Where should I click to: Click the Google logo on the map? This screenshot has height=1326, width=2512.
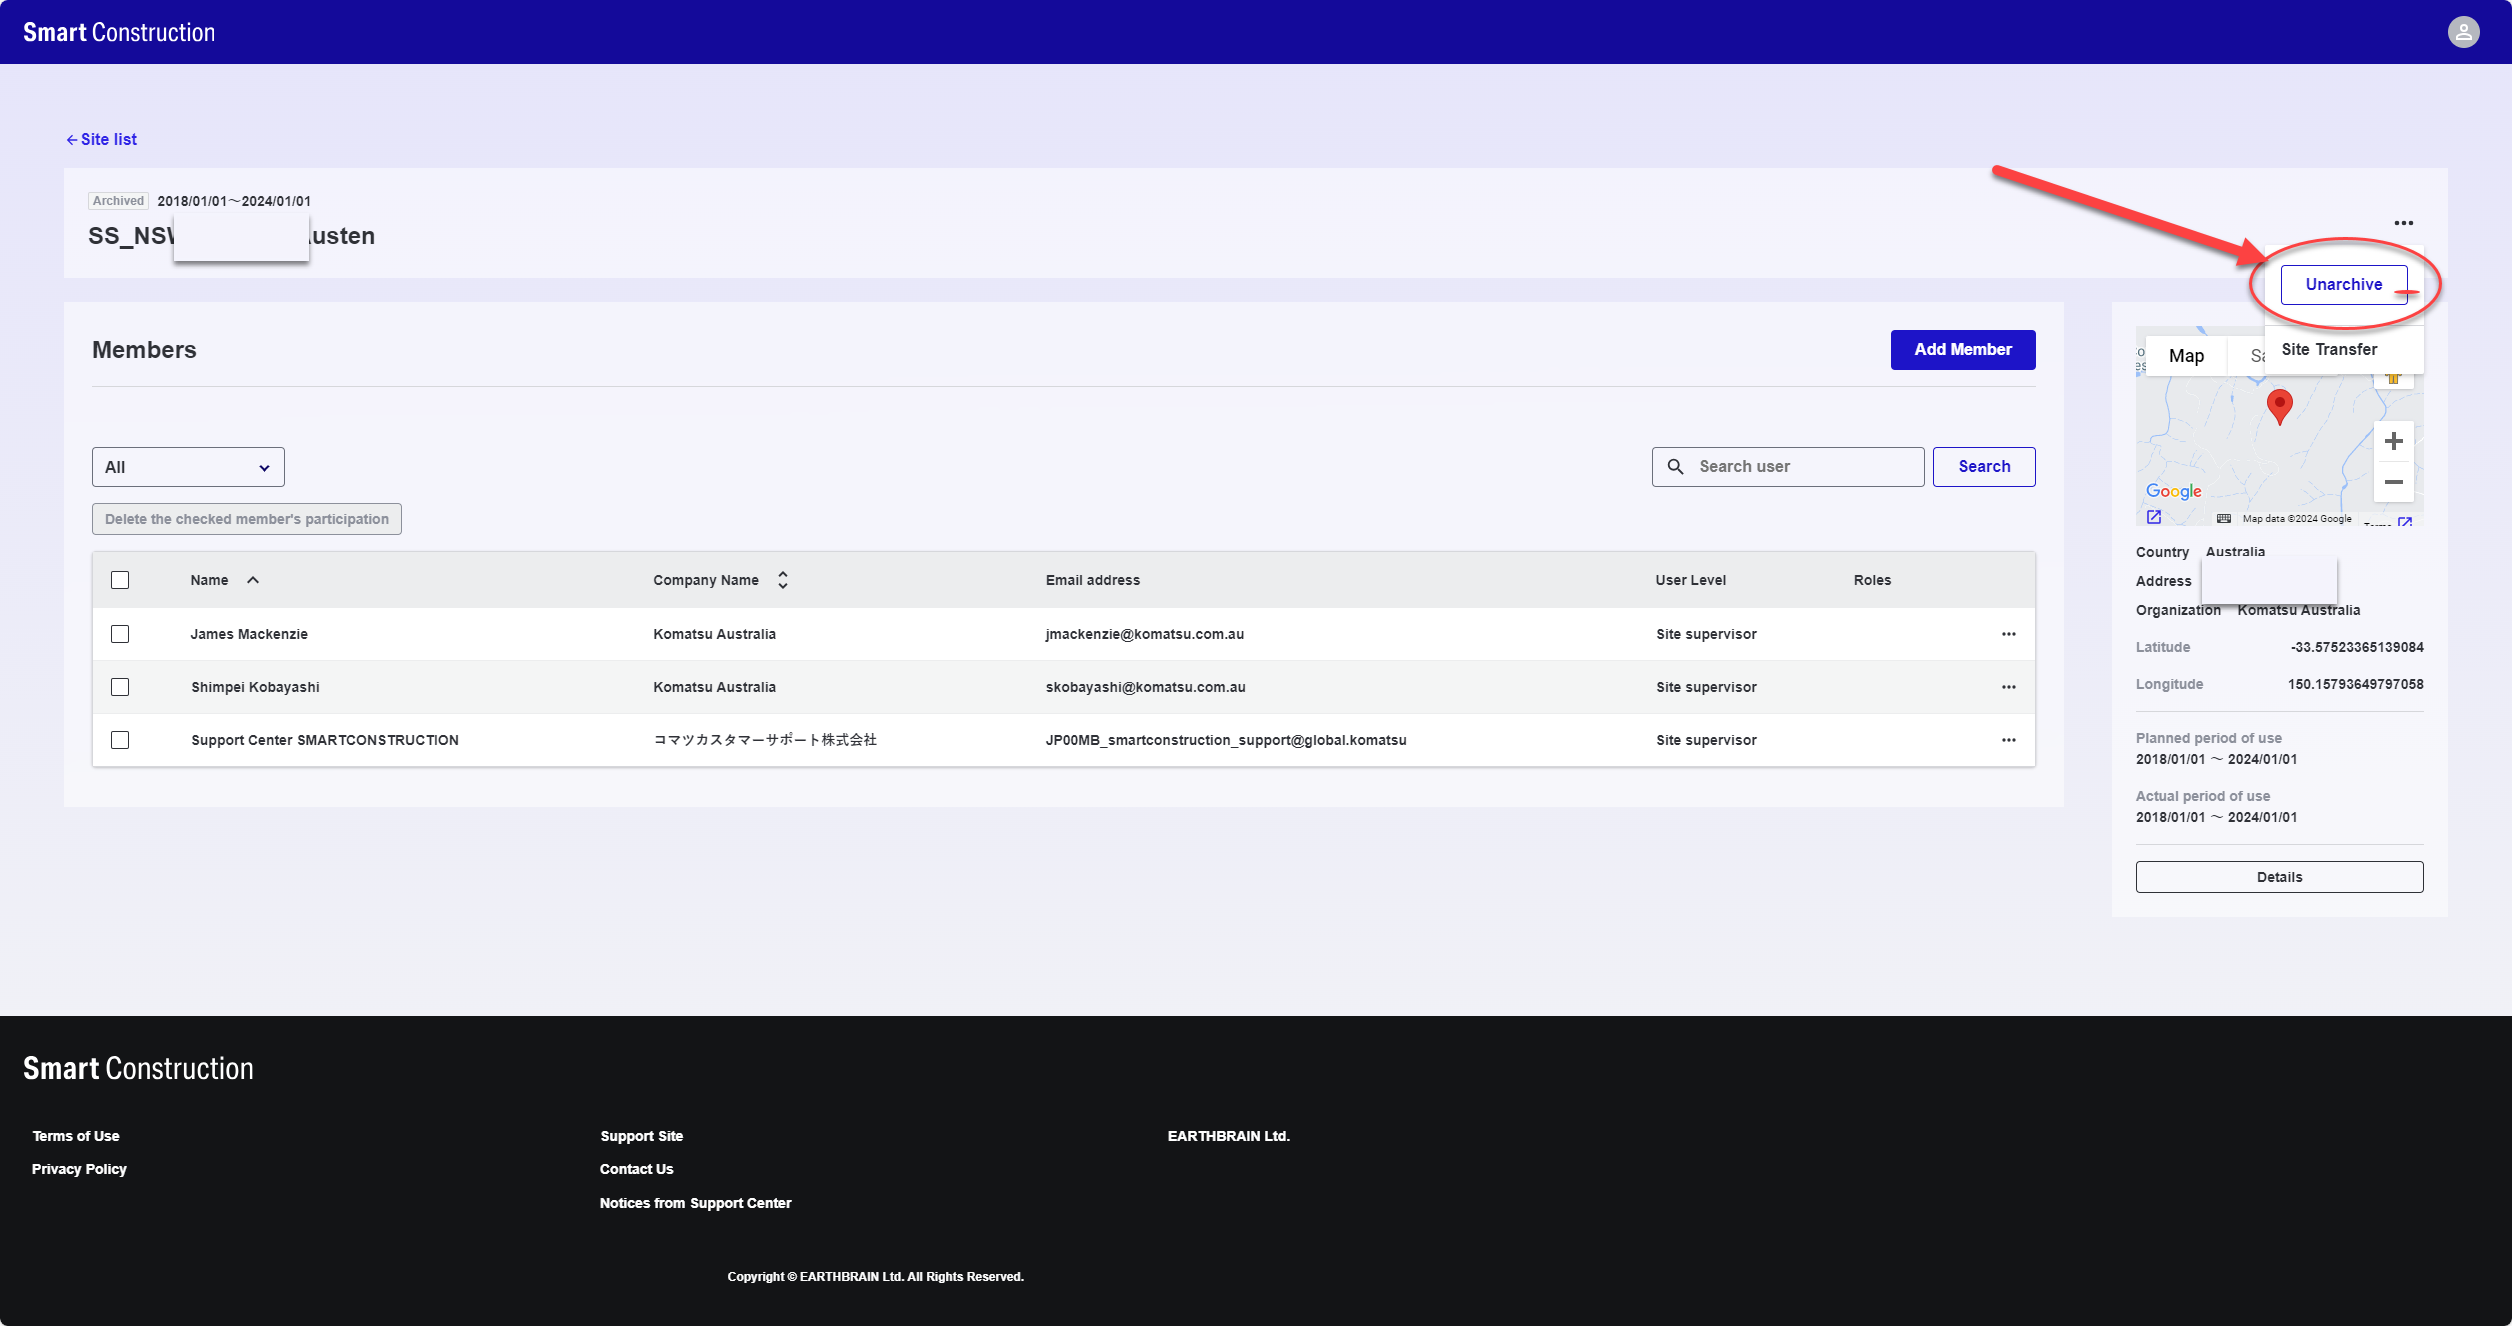coord(2173,491)
